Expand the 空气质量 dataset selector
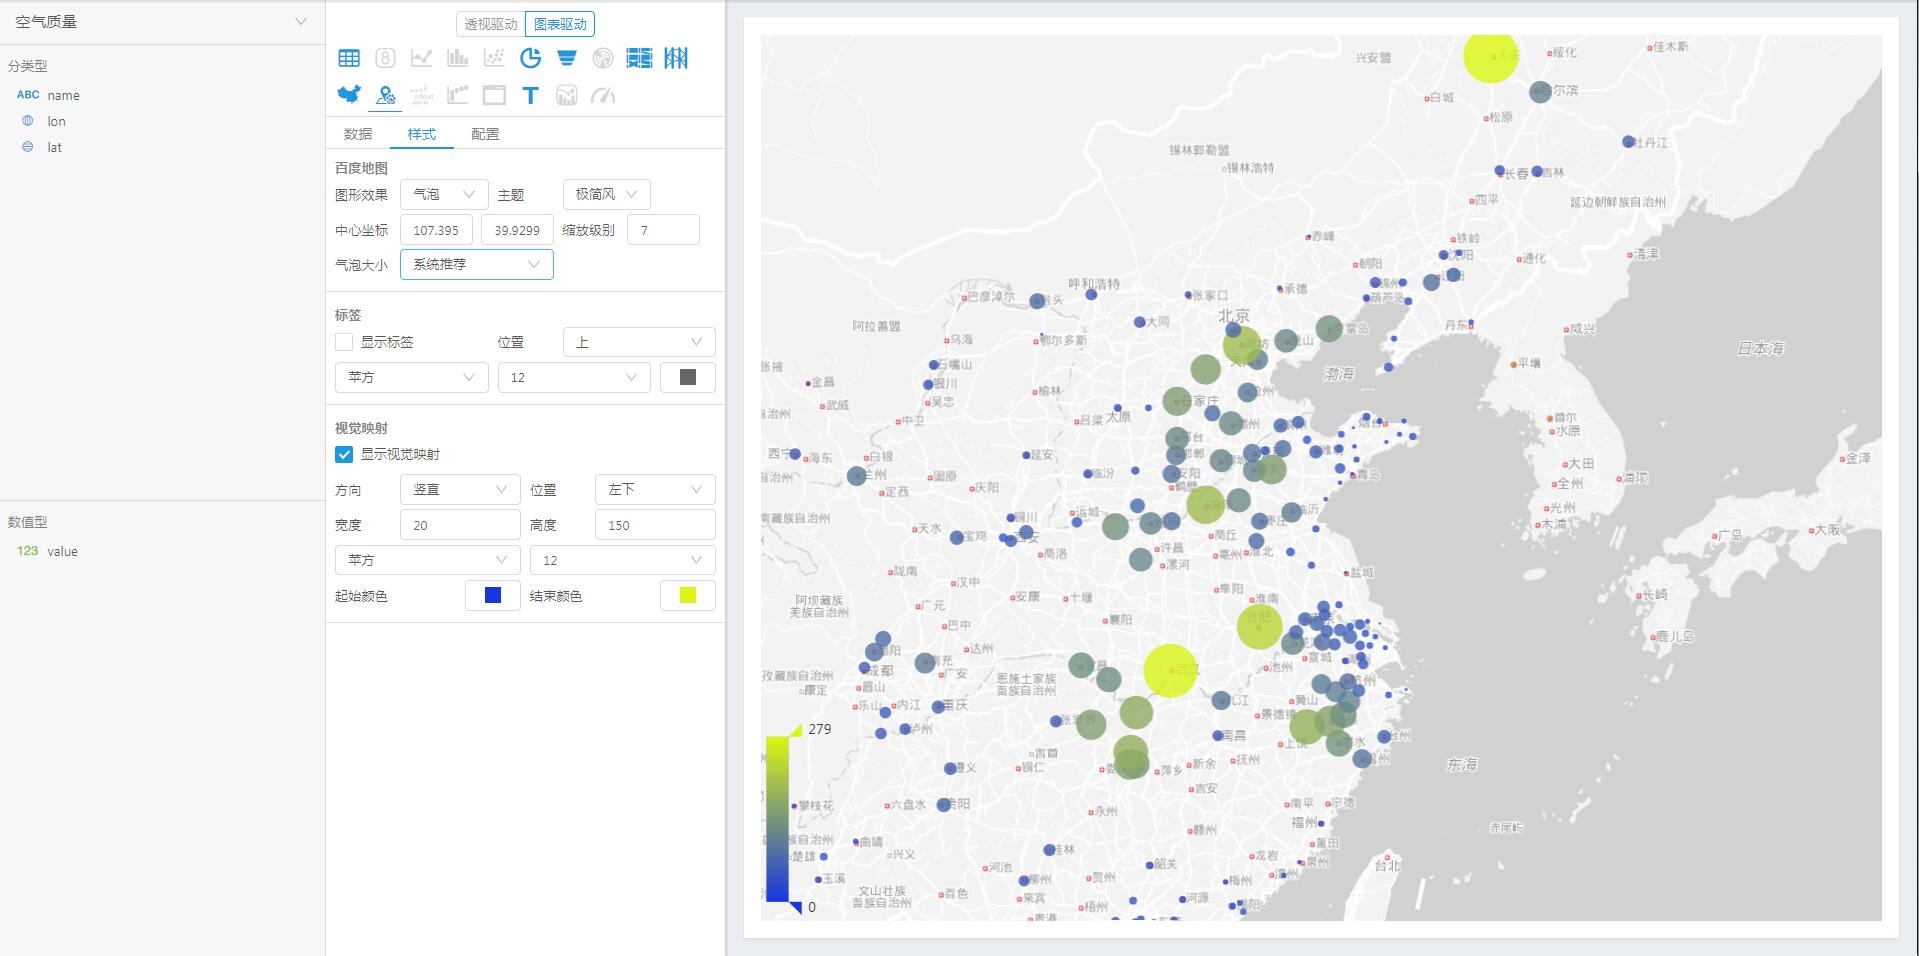 pos(160,21)
